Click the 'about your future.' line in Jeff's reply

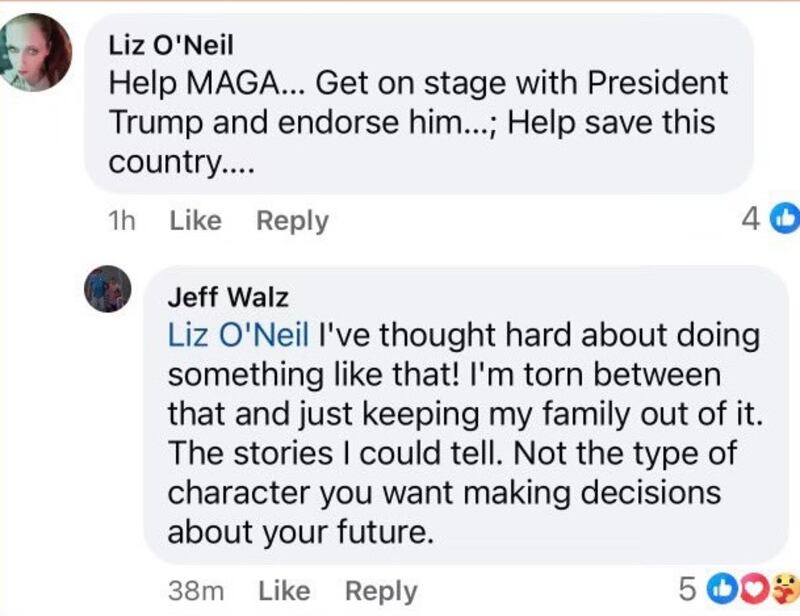[300, 531]
